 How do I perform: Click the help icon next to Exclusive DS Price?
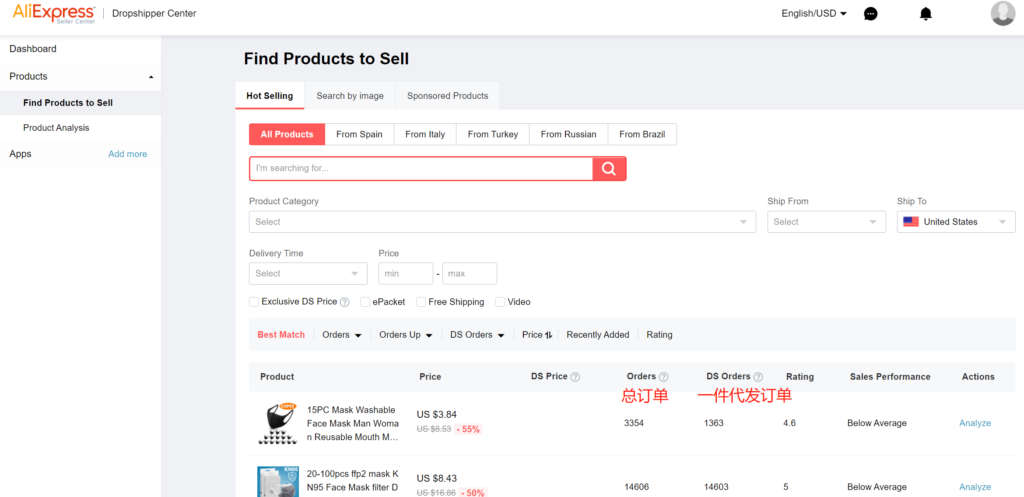pos(345,302)
